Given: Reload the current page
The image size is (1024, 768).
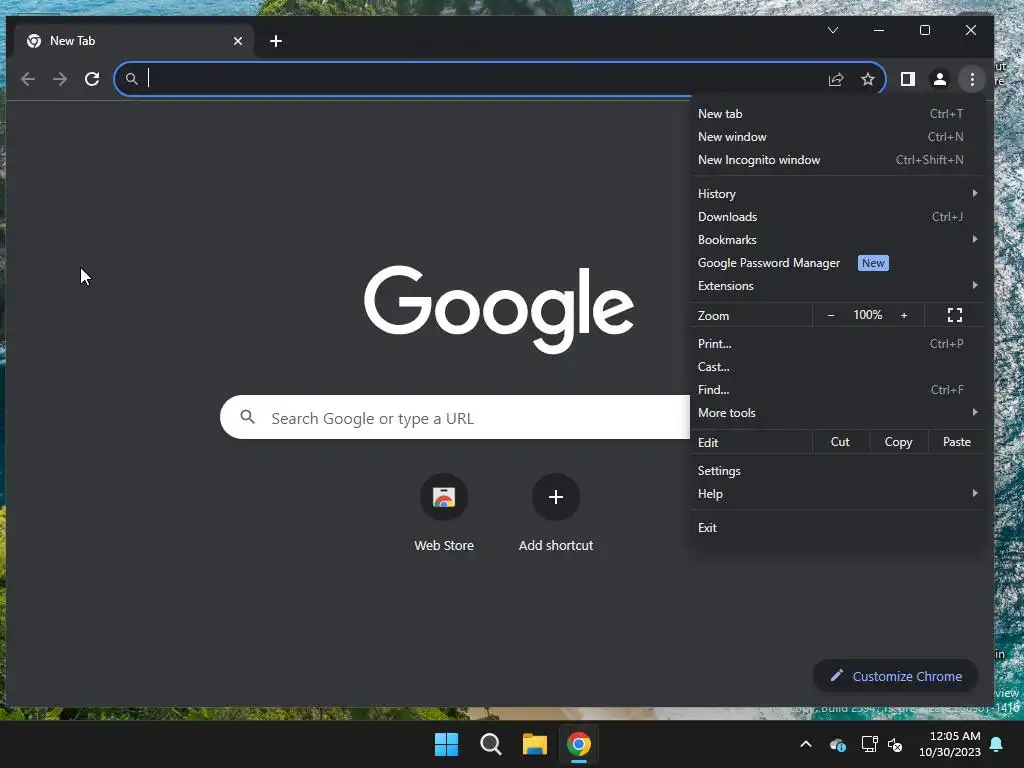Looking at the screenshot, I should click(92, 79).
